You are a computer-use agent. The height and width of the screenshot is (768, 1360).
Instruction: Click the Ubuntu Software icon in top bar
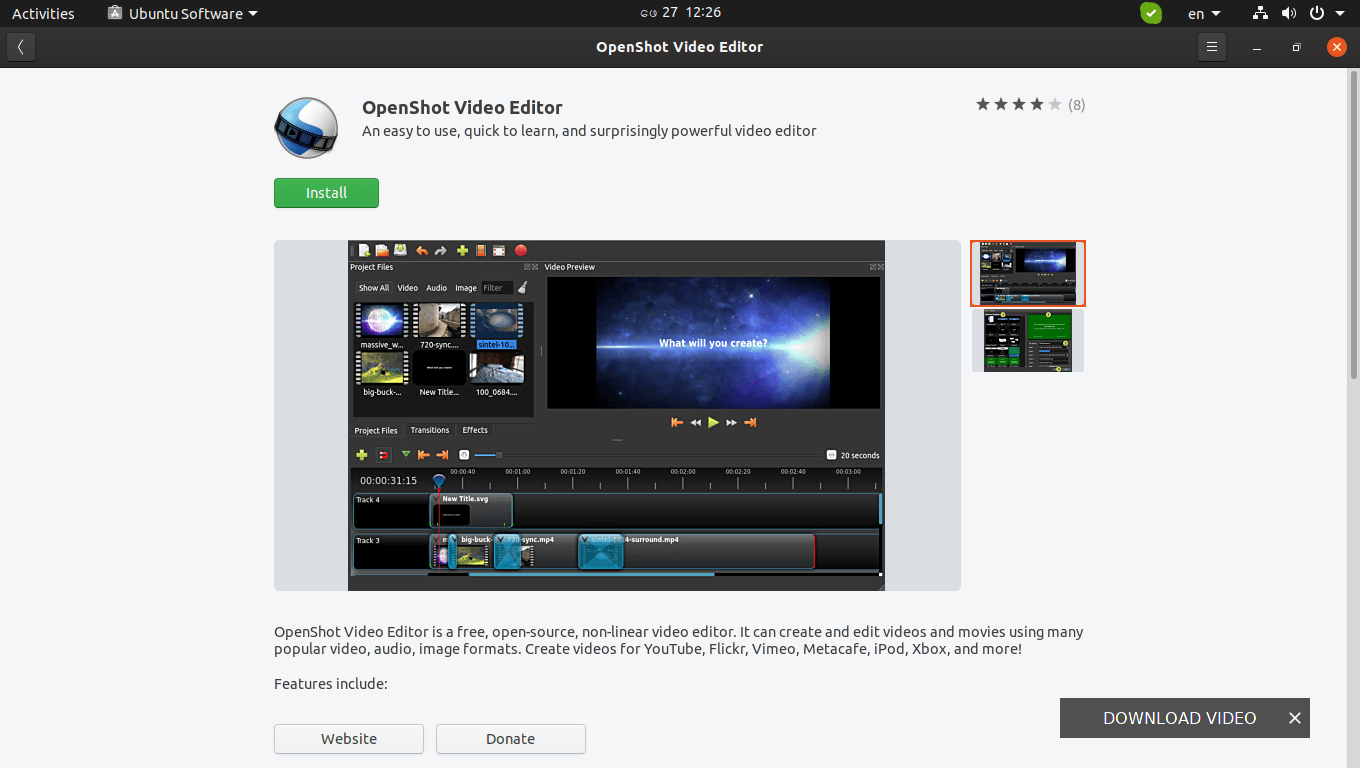pyautogui.click(x=113, y=13)
